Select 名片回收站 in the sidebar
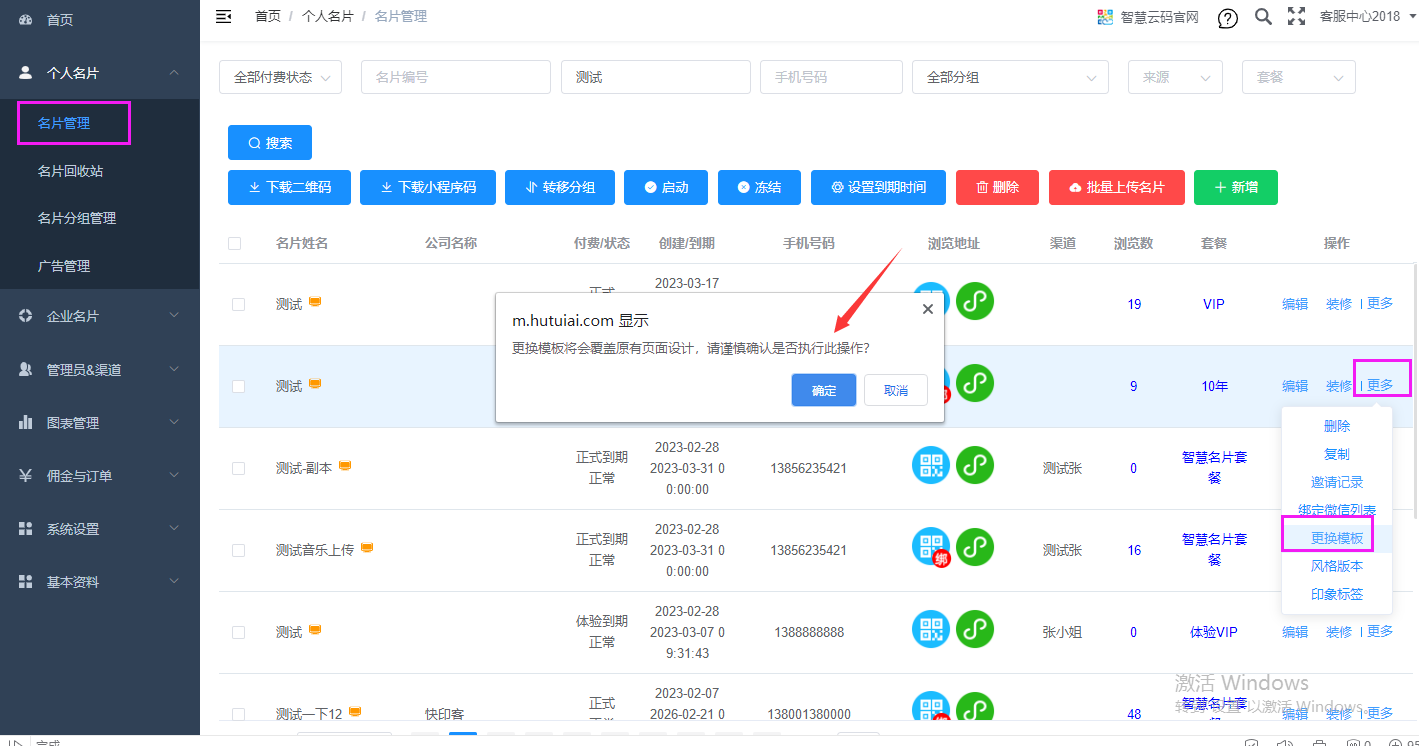Image resolution: width=1419 pixels, height=746 pixels. [x=70, y=171]
